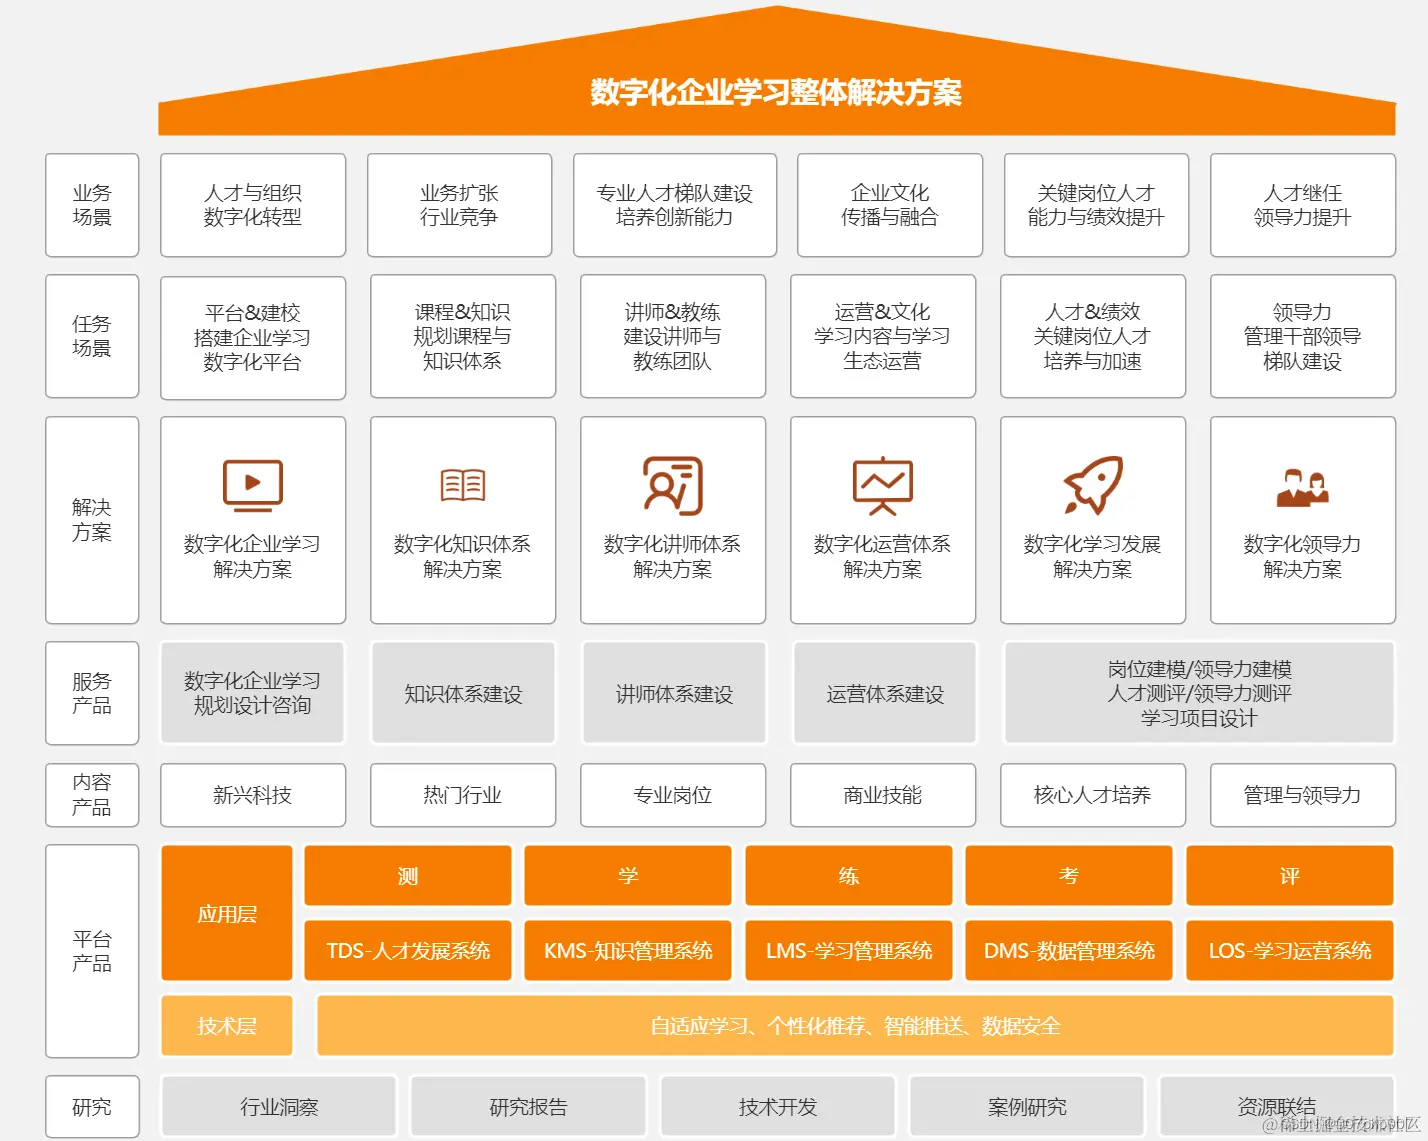Image resolution: width=1428 pixels, height=1141 pixels.
Task: Click the 关键岗位人才能力与绩效提升 box
Action: click(1097, 205)
